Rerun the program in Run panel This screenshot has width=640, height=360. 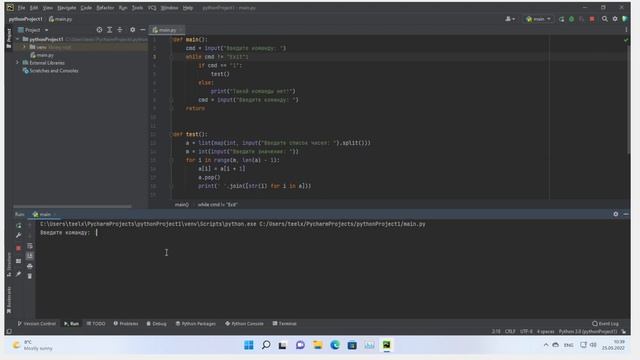click(19, 225)
